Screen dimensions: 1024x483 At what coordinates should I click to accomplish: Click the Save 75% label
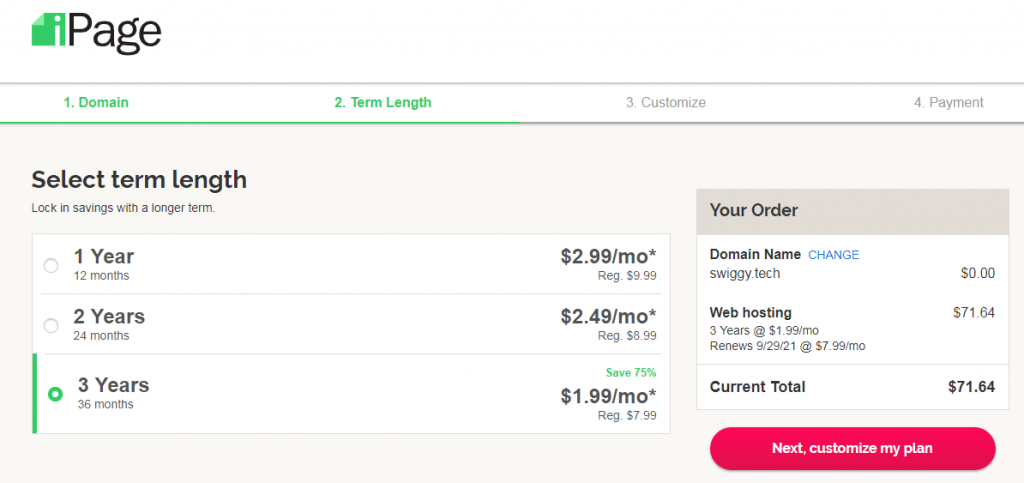631,373
